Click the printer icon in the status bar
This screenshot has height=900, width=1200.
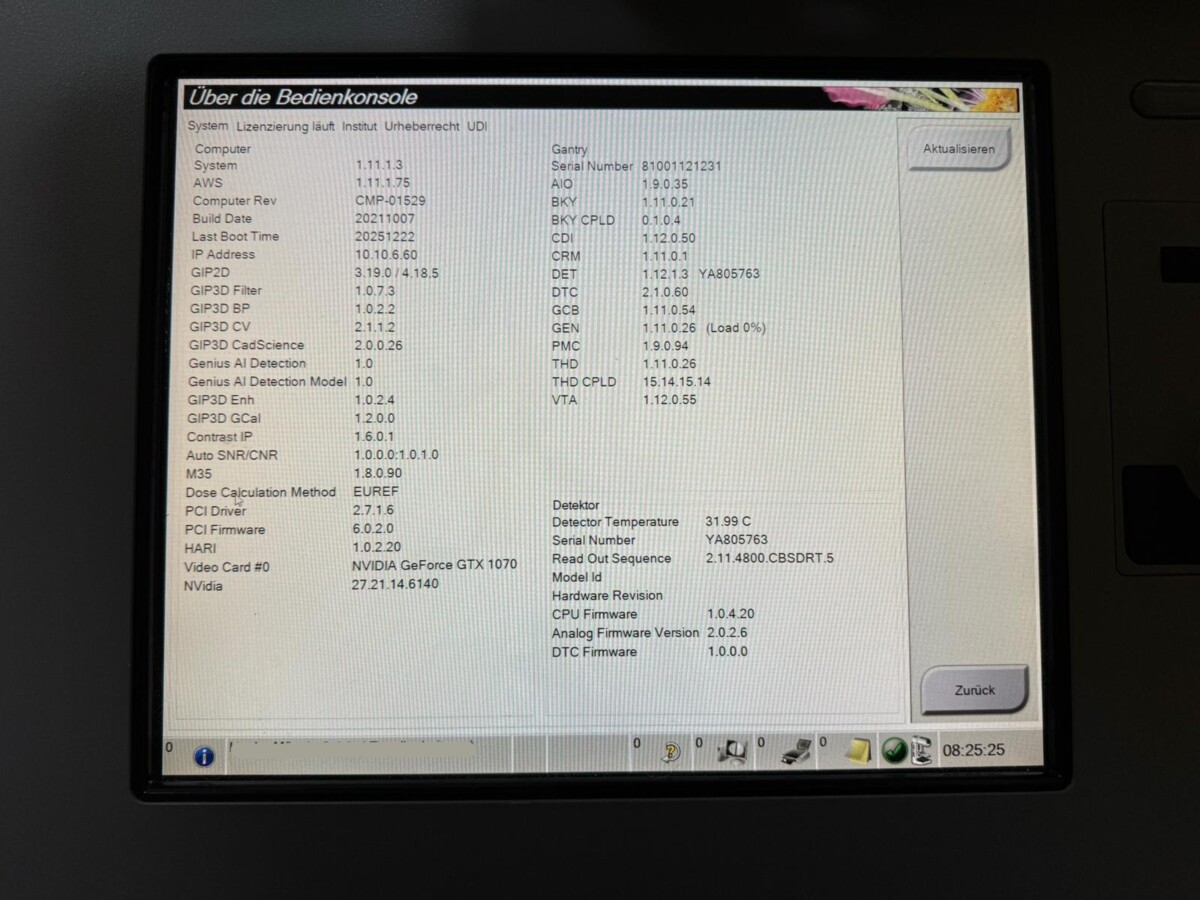point(793,752)
